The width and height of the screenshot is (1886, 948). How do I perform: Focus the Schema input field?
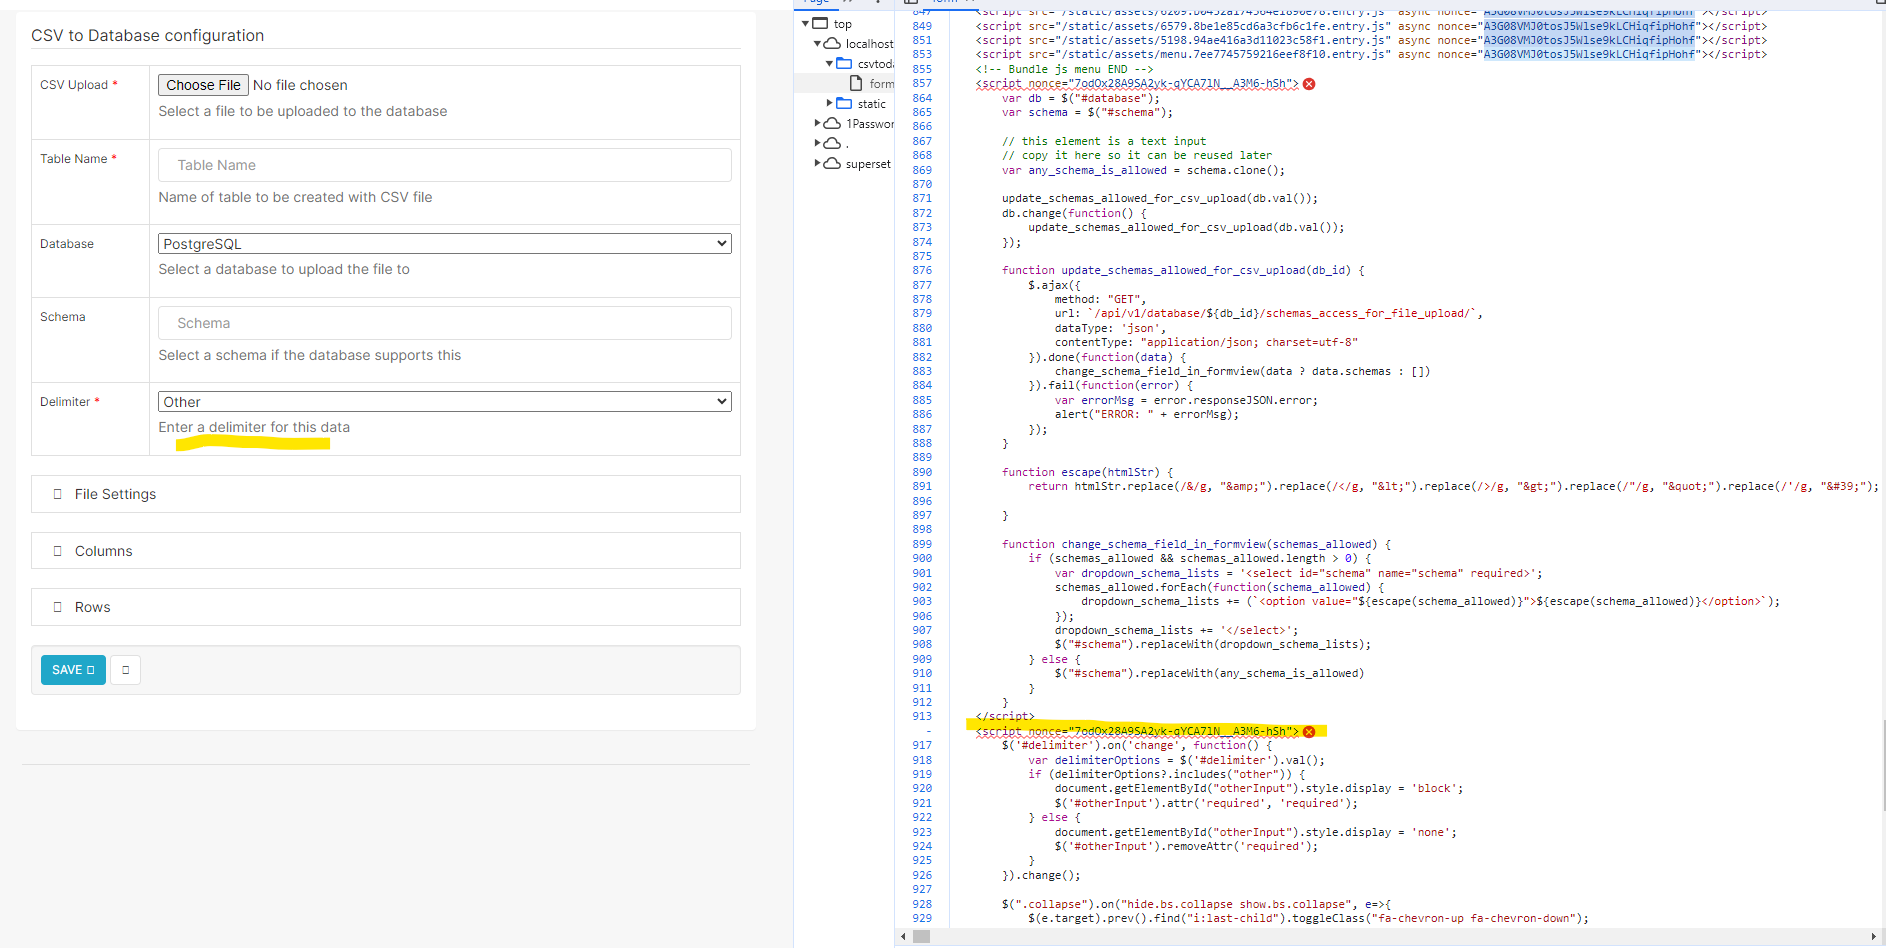click(x=445, y=323)
